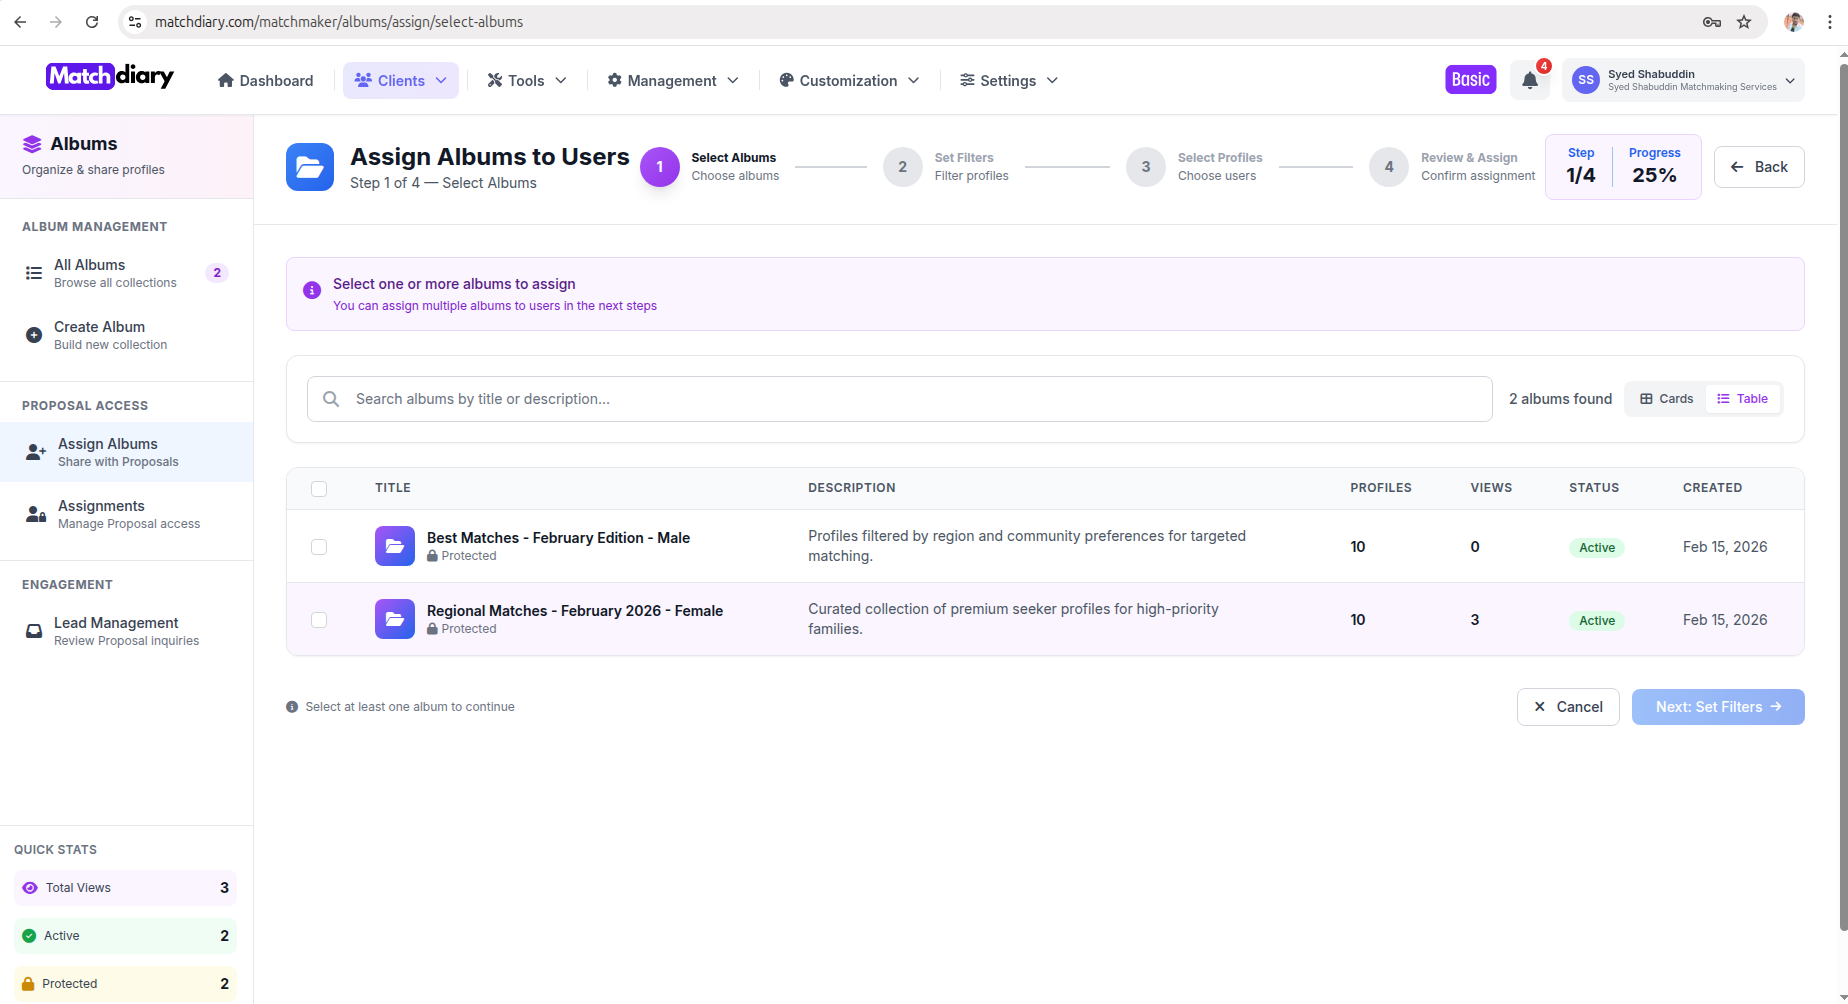Focus the album search field
This screenshot has width=1848, height=1004.
coord(900,399)
